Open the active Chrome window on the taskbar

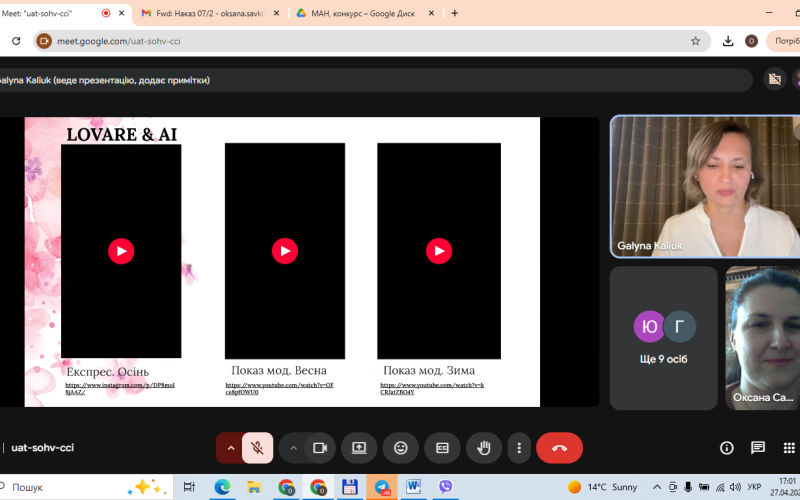(x=318, y=487)
